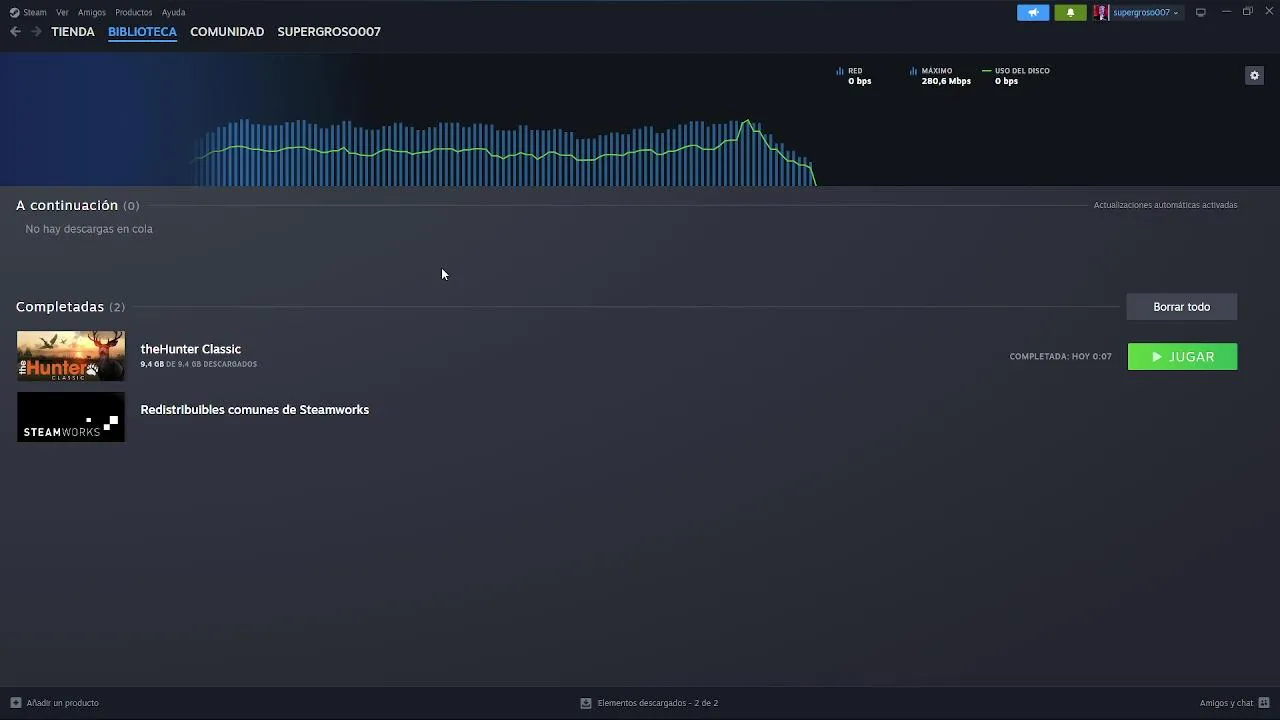Open the Steam menu

[29, 12]
